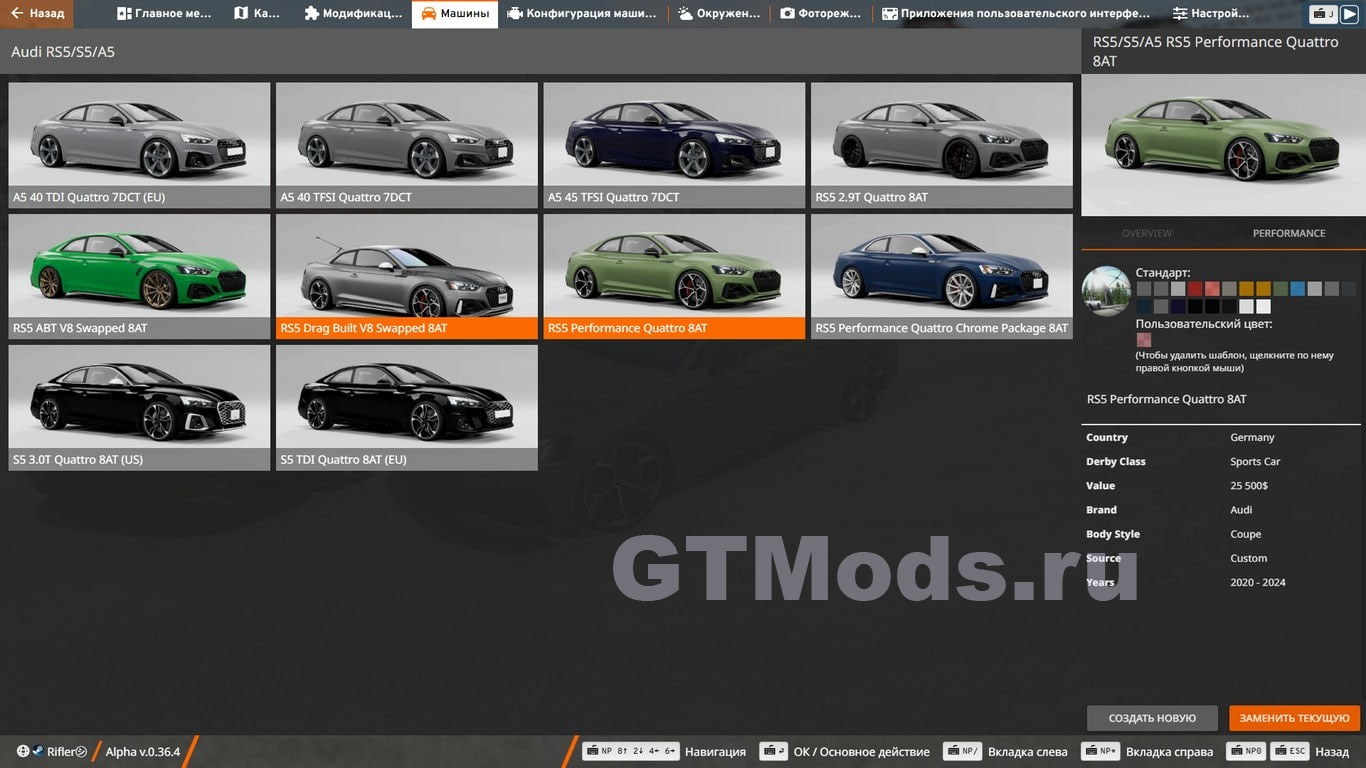Click the Audi RS5/S5/A5 heading

pos(63,52)
